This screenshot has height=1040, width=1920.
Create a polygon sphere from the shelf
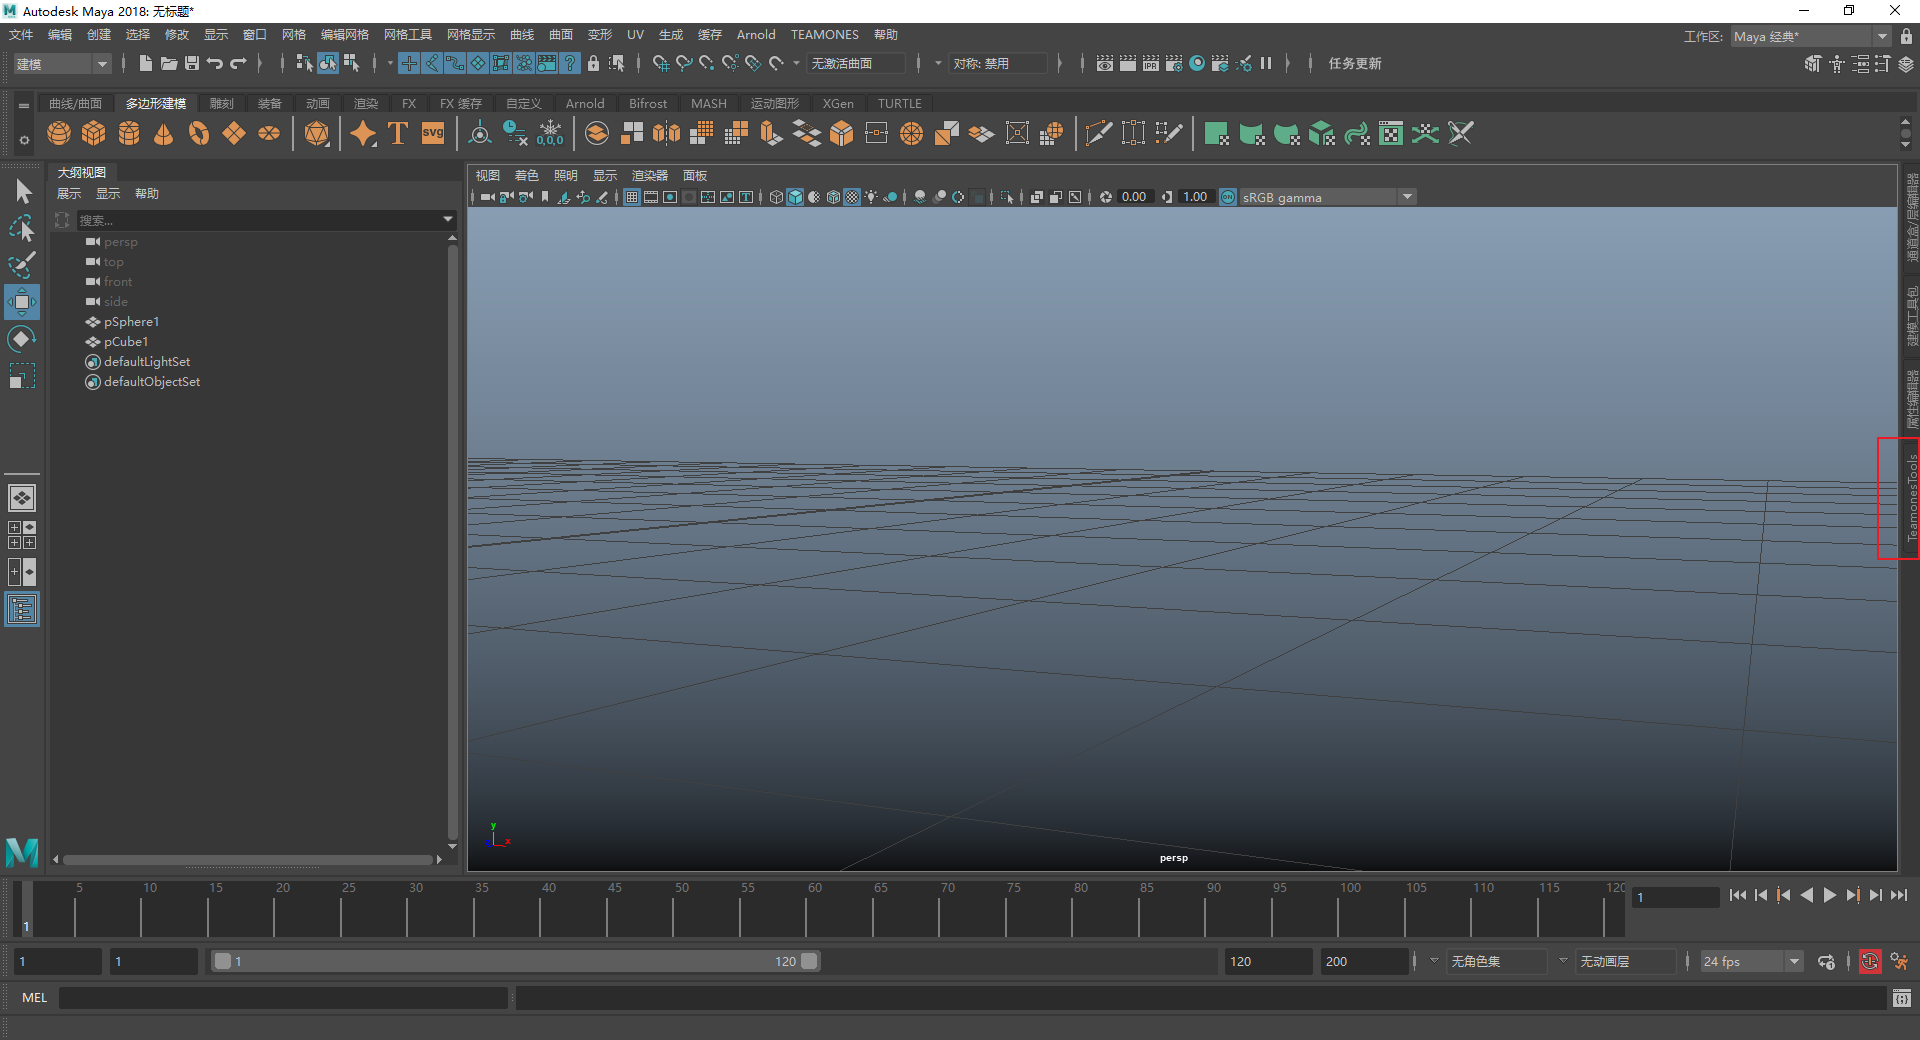(59, 134)
